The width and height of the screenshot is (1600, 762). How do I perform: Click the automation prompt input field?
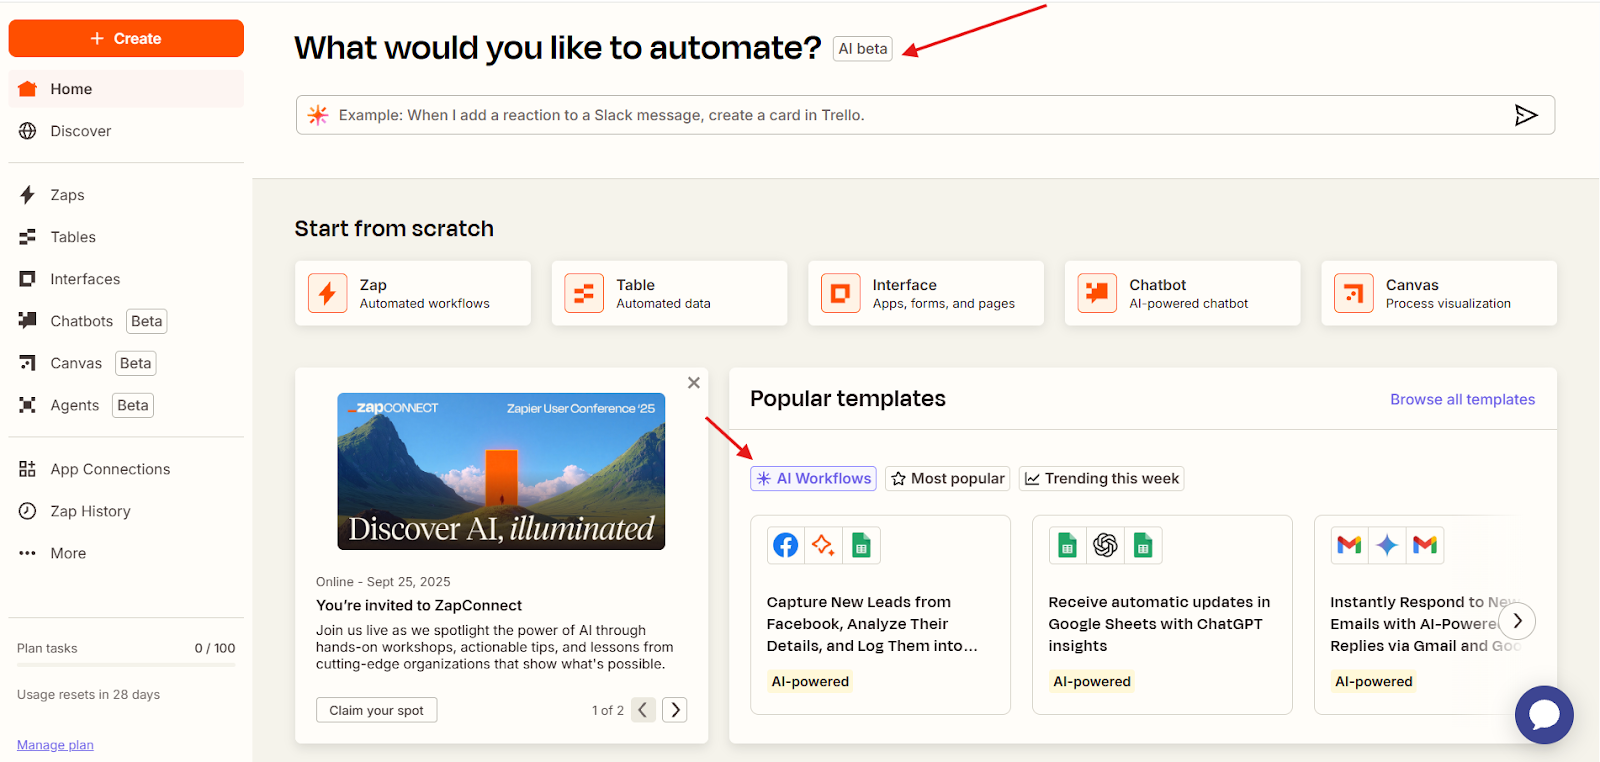[925, 115]
